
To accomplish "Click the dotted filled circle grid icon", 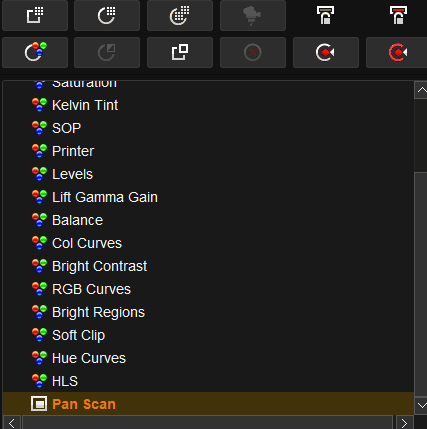I will [180, 15].
